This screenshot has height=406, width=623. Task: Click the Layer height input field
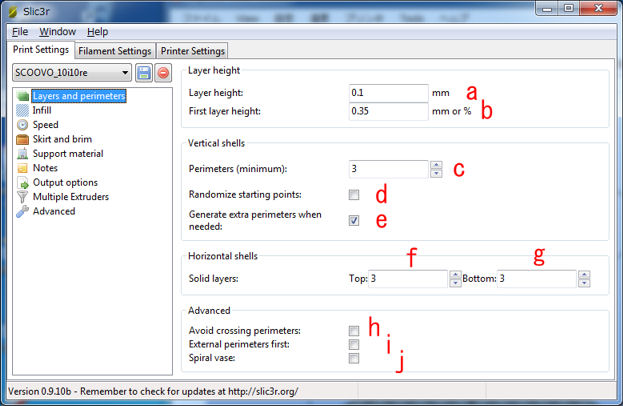pos(389,92)
